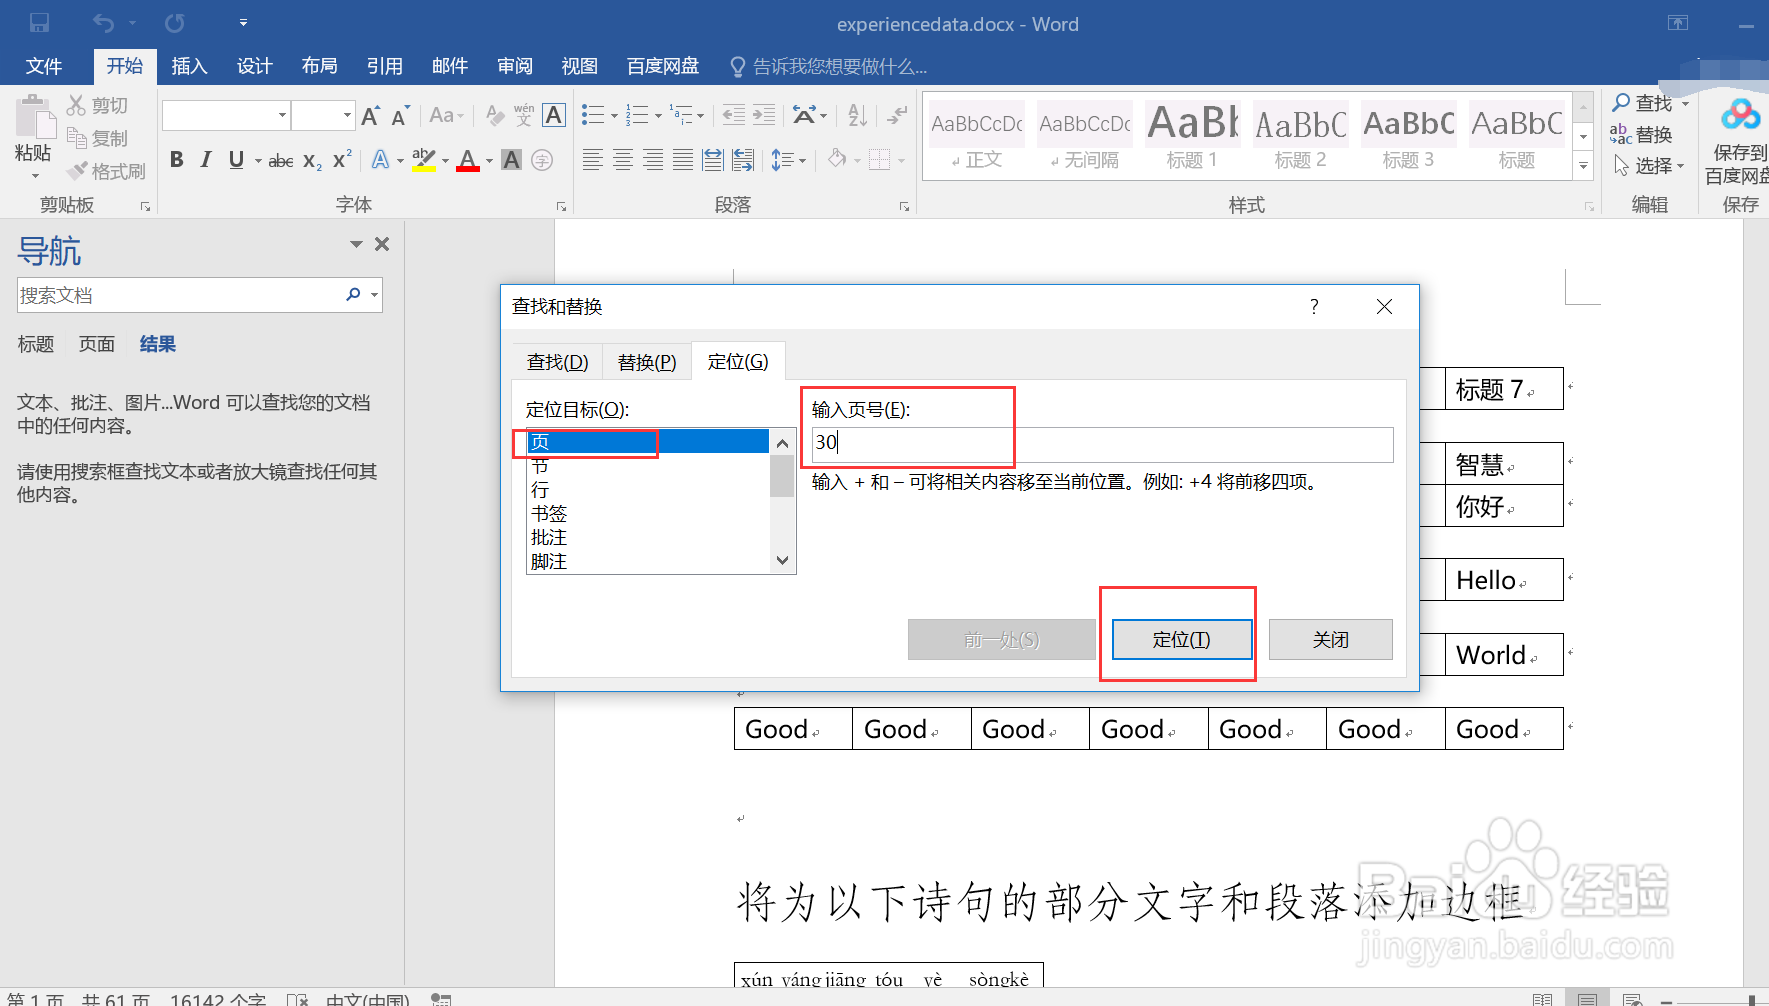Click the 关闭 button in the dialog
This screenshot has width=1769, height=1006.
1330,639
